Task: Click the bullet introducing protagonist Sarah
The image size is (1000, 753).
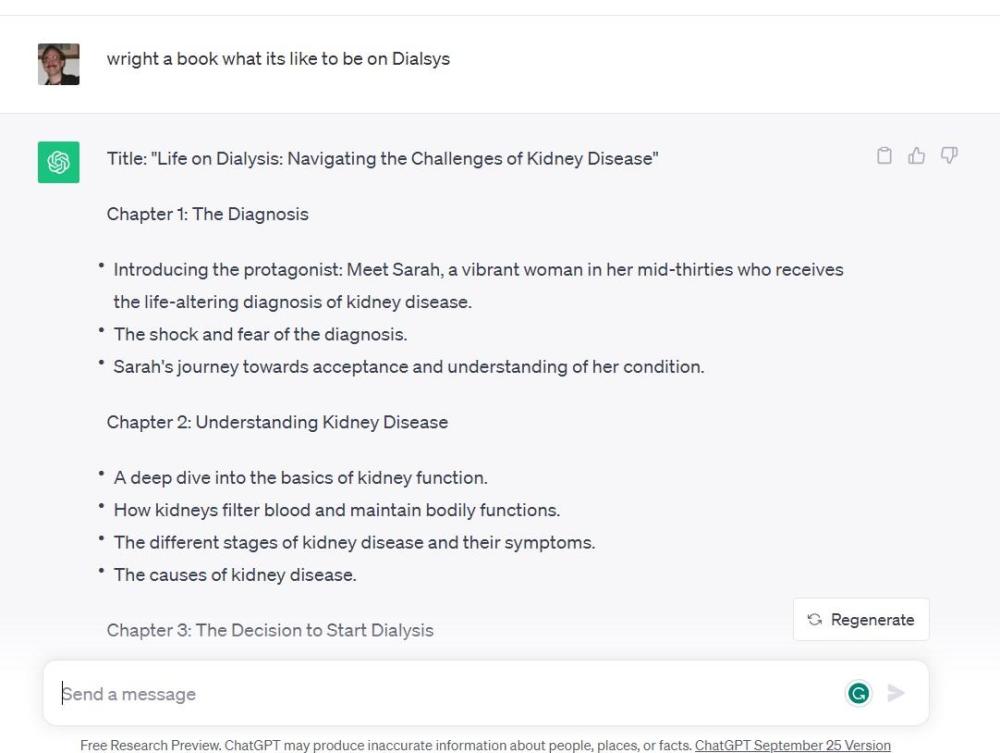Action: (478, 270)
